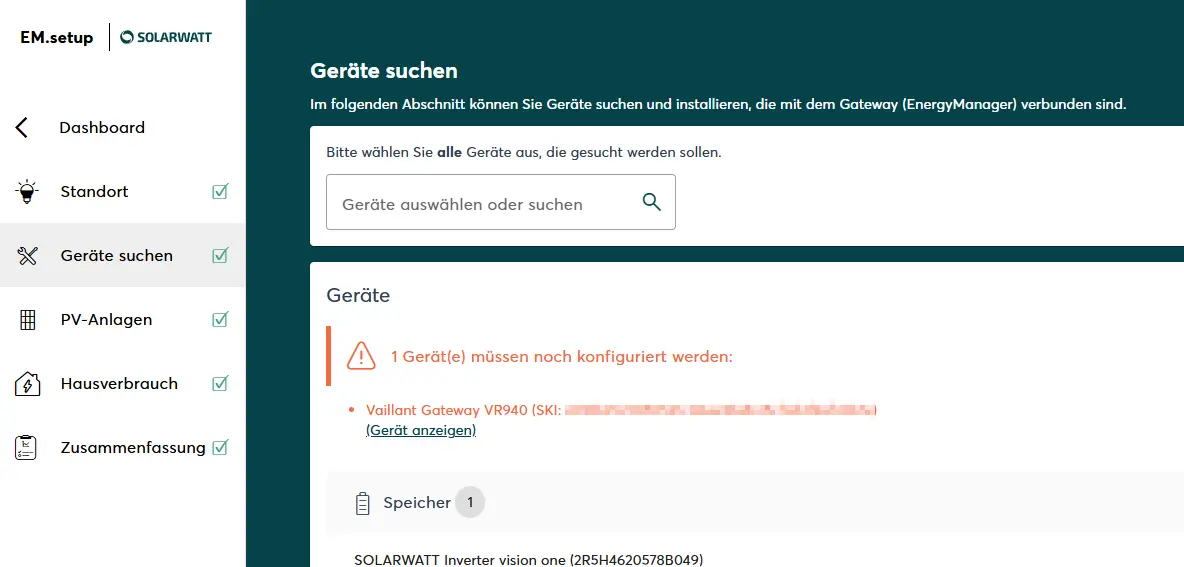The image size is (1184, 567).
Task: Toggle the Geräte suchen checkmark
Action: 220,256
